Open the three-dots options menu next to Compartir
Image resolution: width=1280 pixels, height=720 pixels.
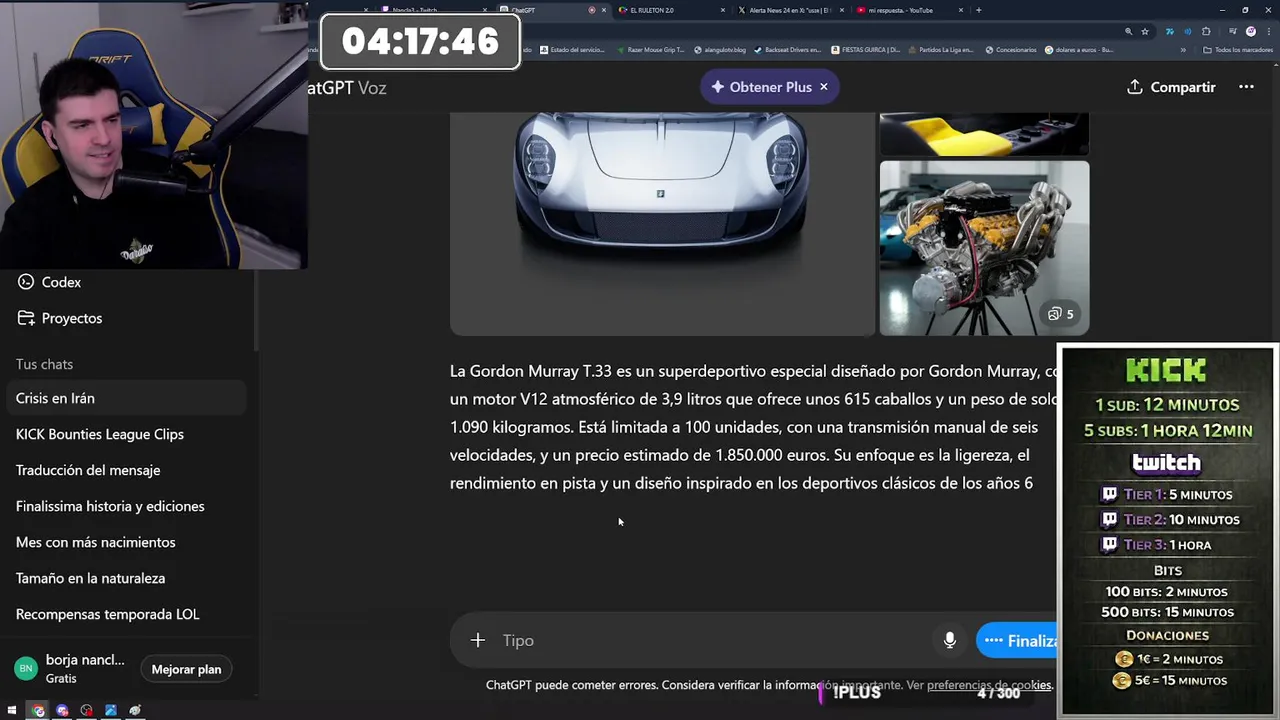click(1246, 87)
